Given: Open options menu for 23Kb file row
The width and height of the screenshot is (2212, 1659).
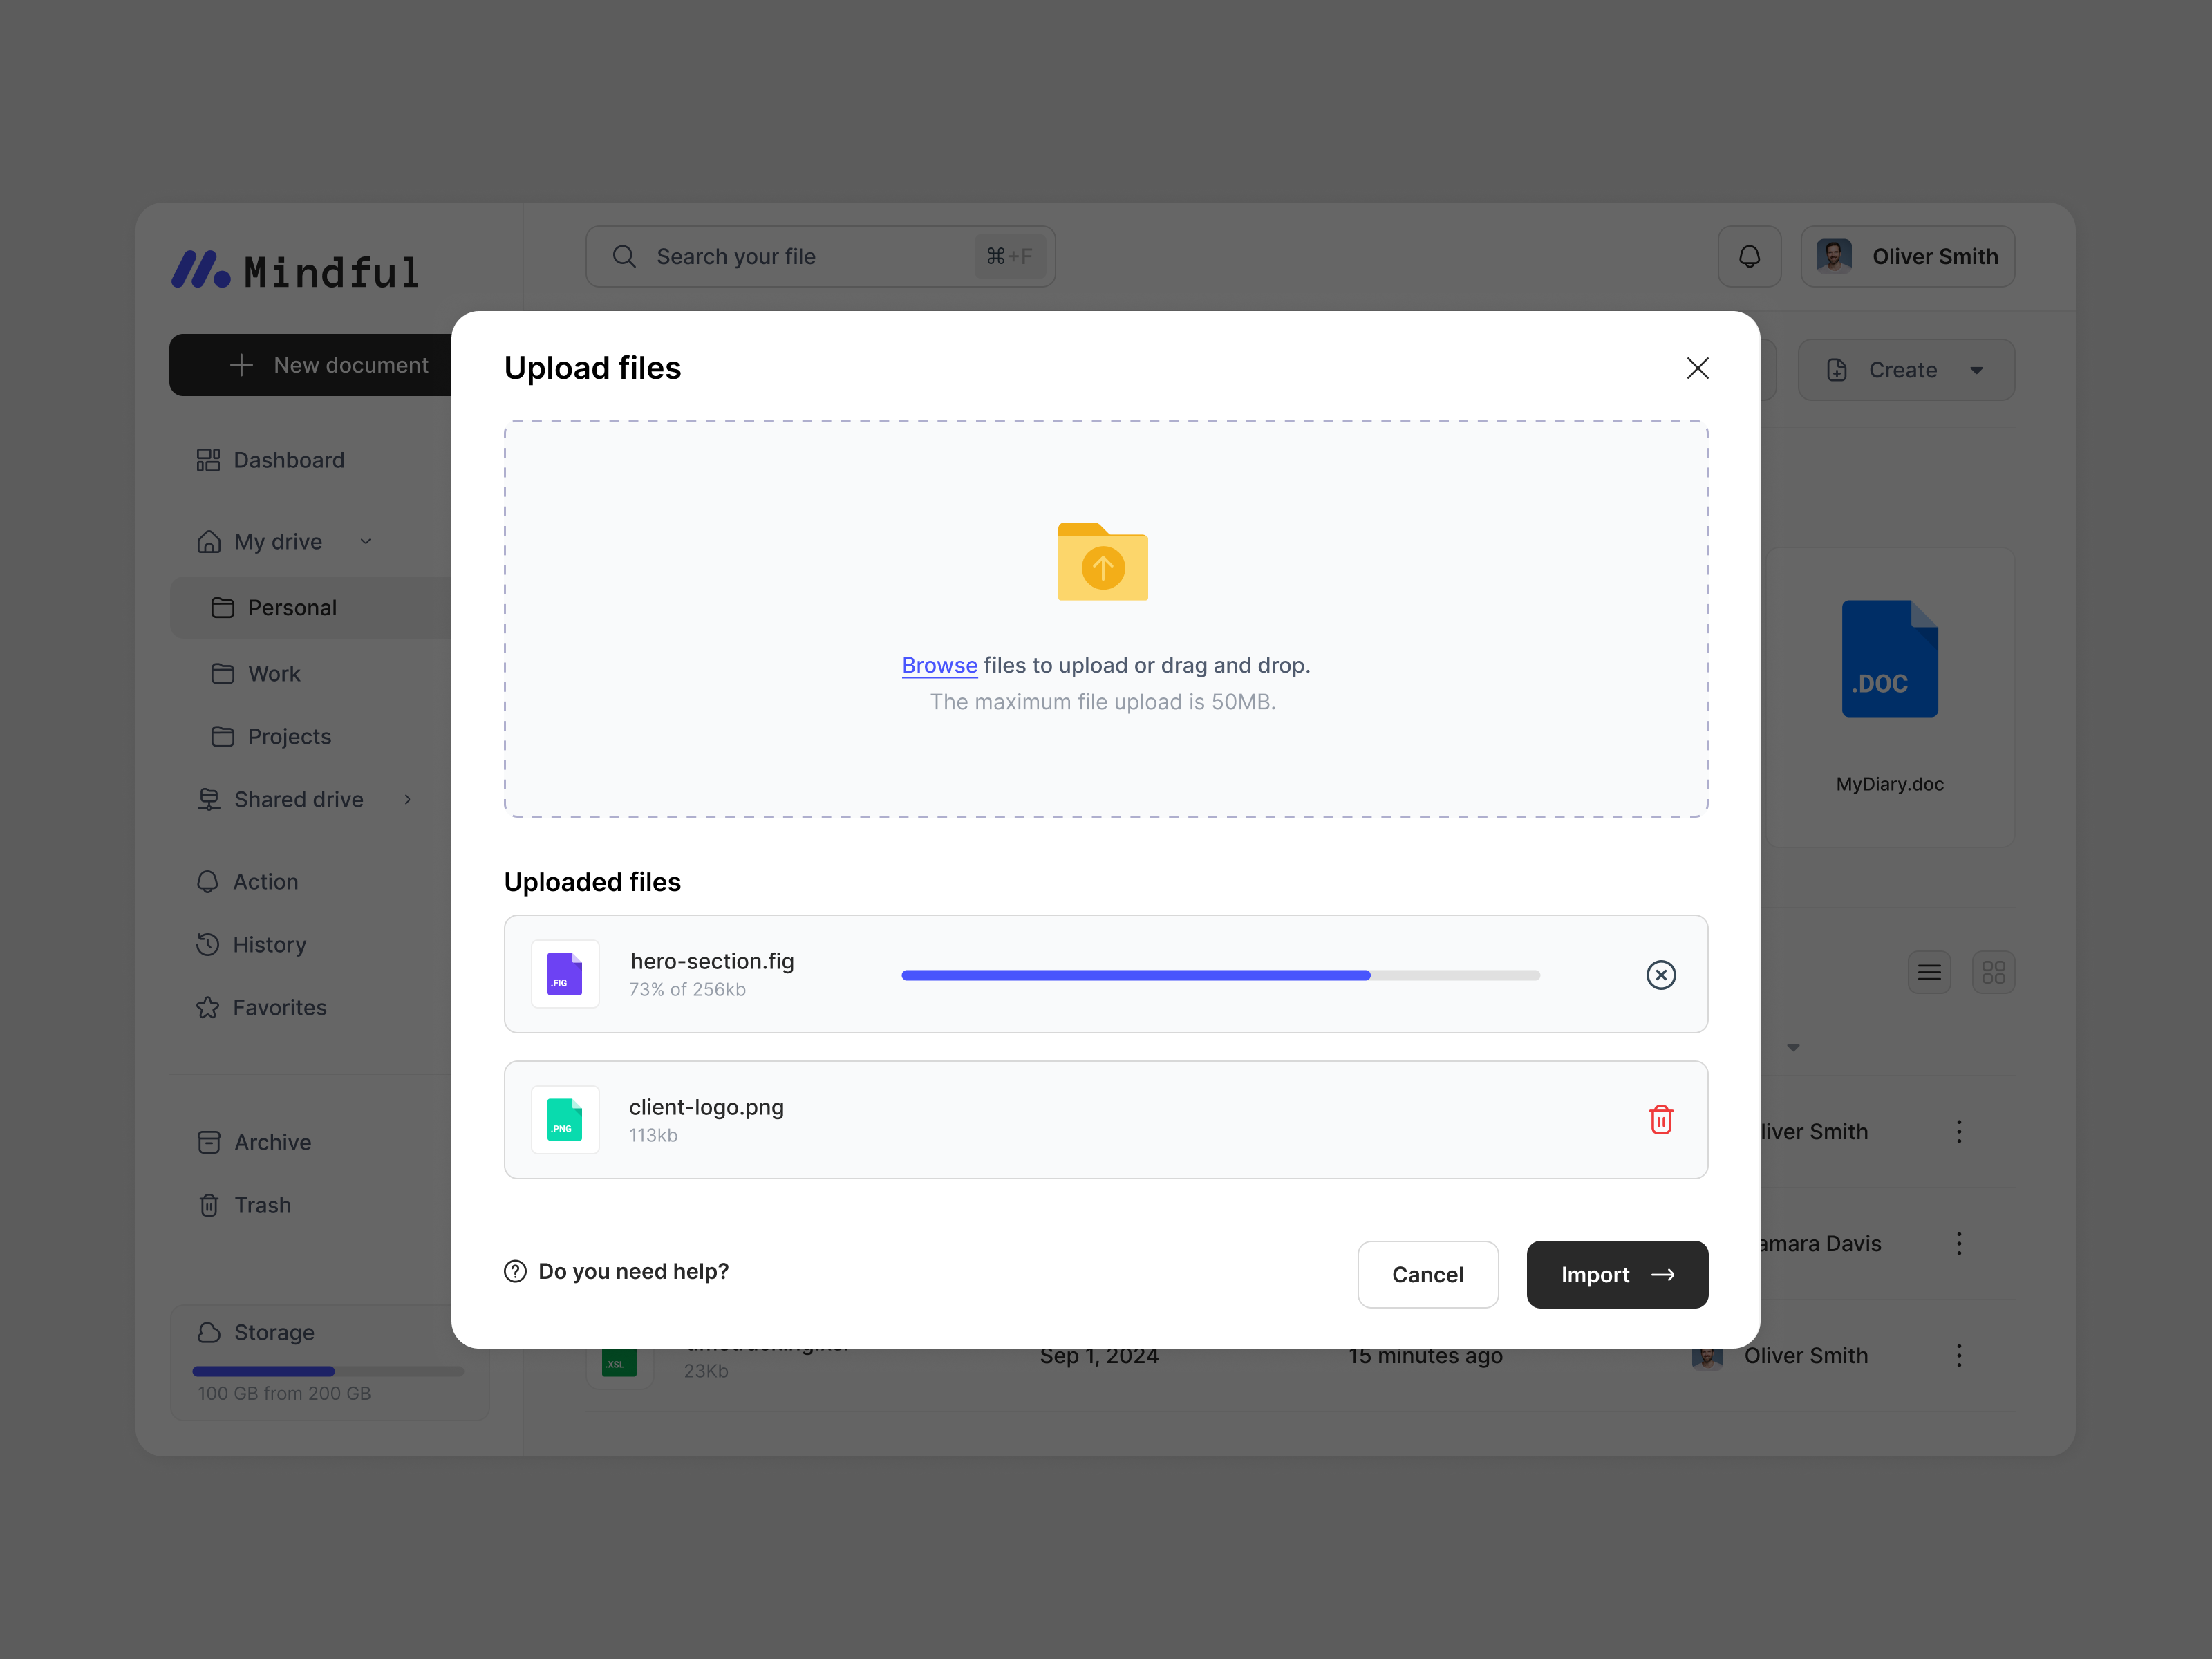Looking at the screenshot, I should [x=1959, y=1355].
